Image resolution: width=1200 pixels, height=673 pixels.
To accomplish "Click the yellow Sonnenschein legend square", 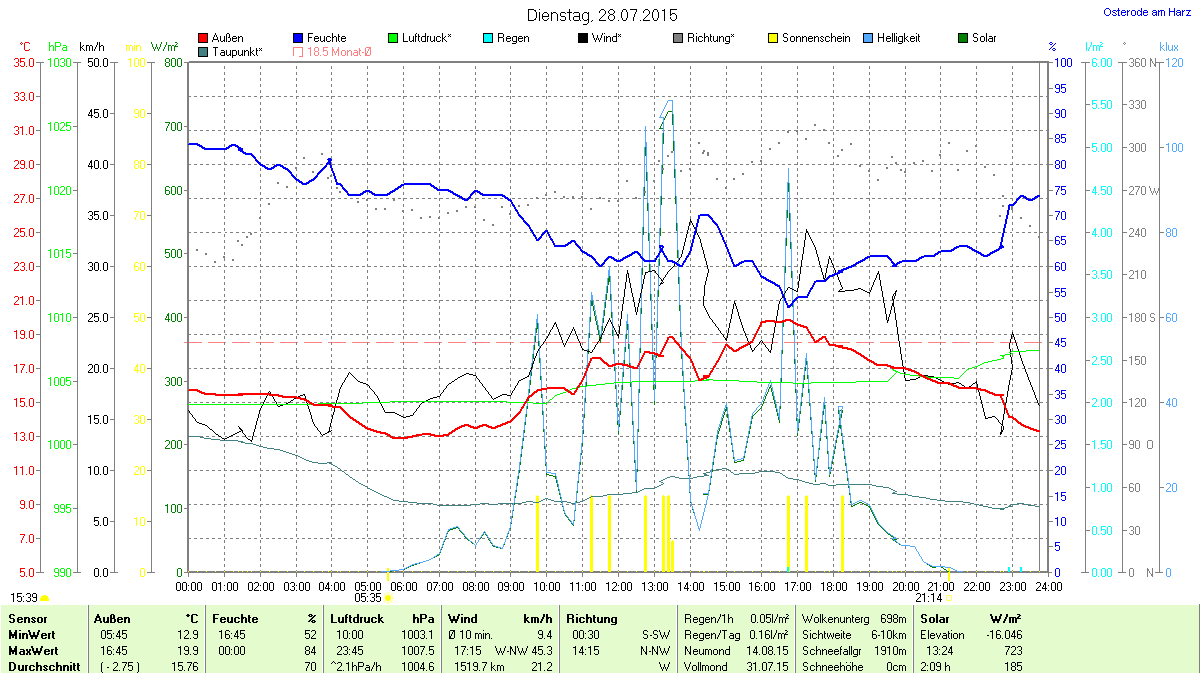I will (x=772, y=38).
